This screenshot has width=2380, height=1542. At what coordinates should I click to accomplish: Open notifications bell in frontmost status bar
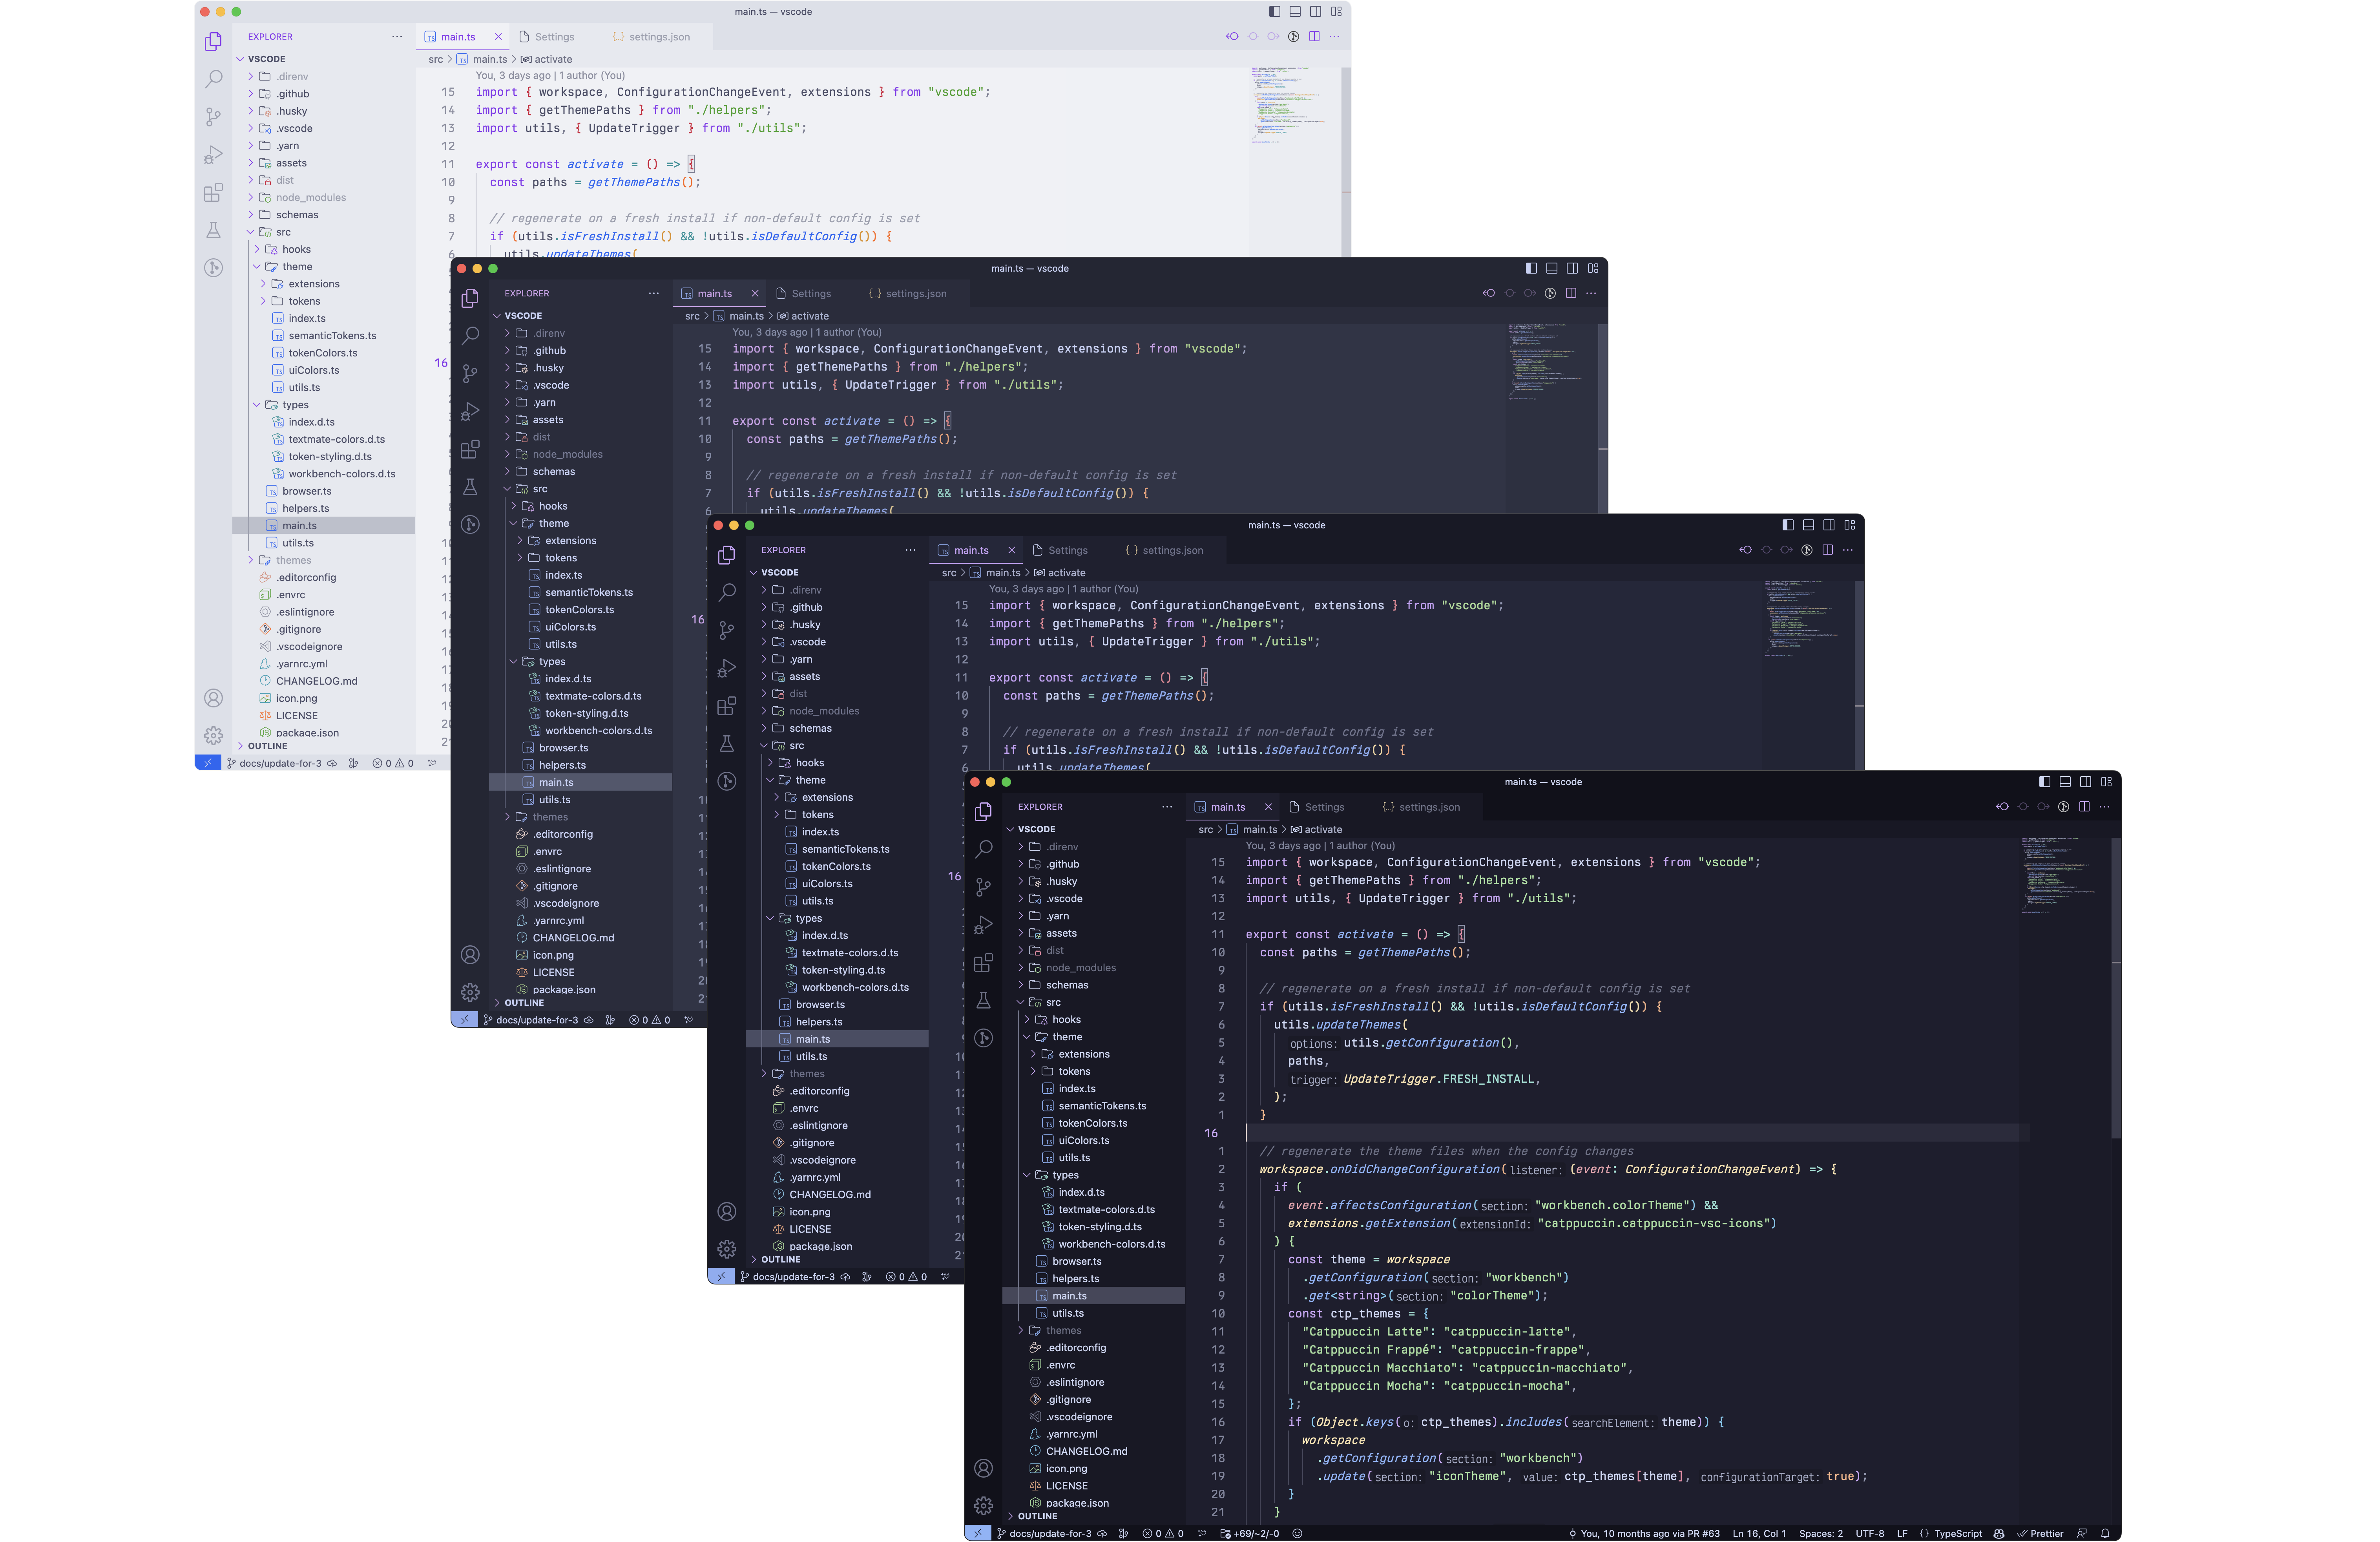(x=2105, y=1533)
